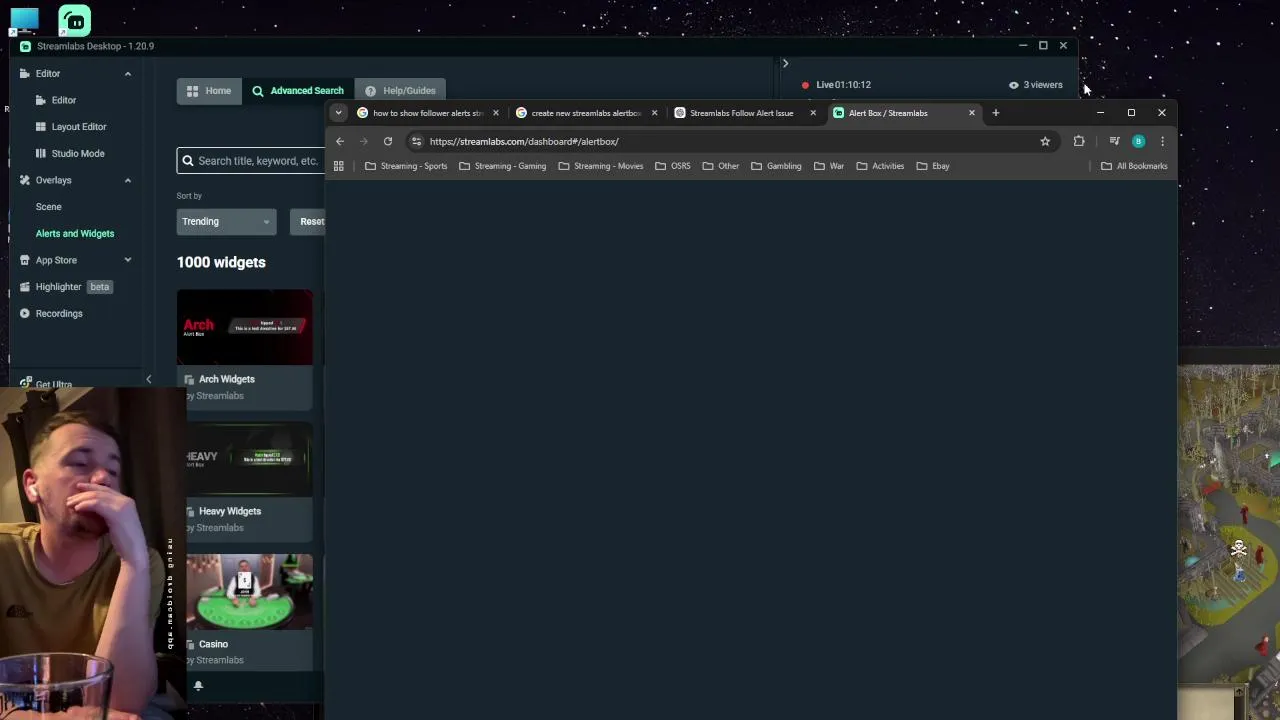This screenshot has height=720, width=1280.
Task: Select Alerts and Widgets in sidebar
Action: click(75, 233)
